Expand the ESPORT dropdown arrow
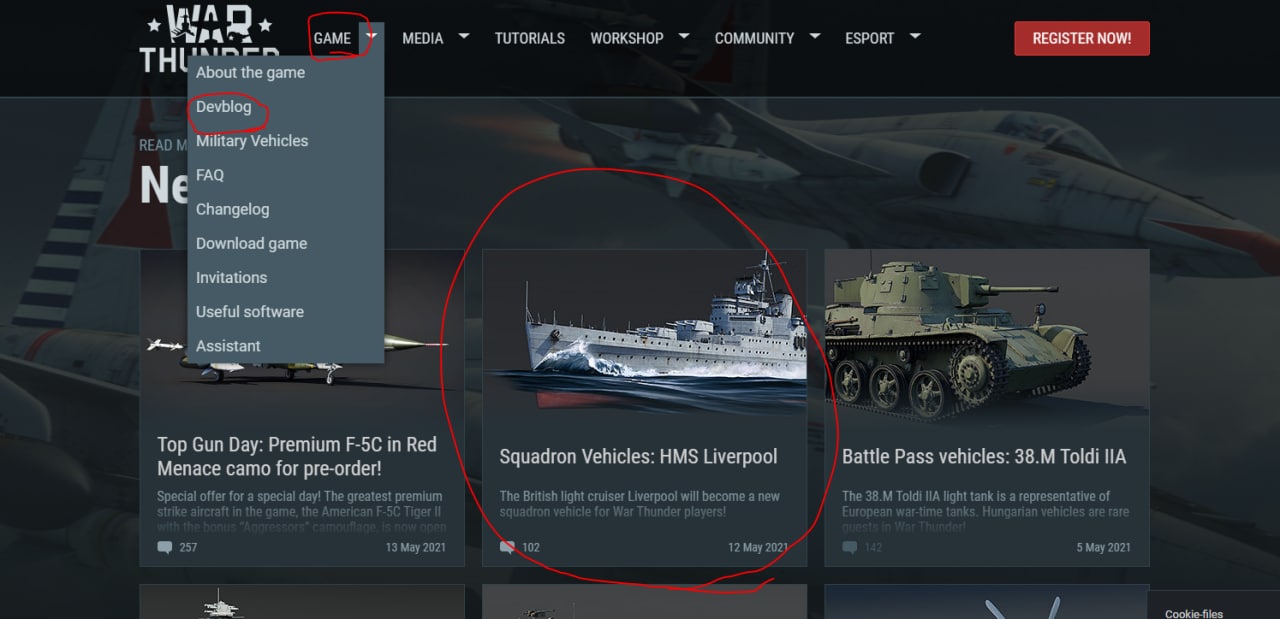This screenshot has height=619, width=1280. point(914,36)
